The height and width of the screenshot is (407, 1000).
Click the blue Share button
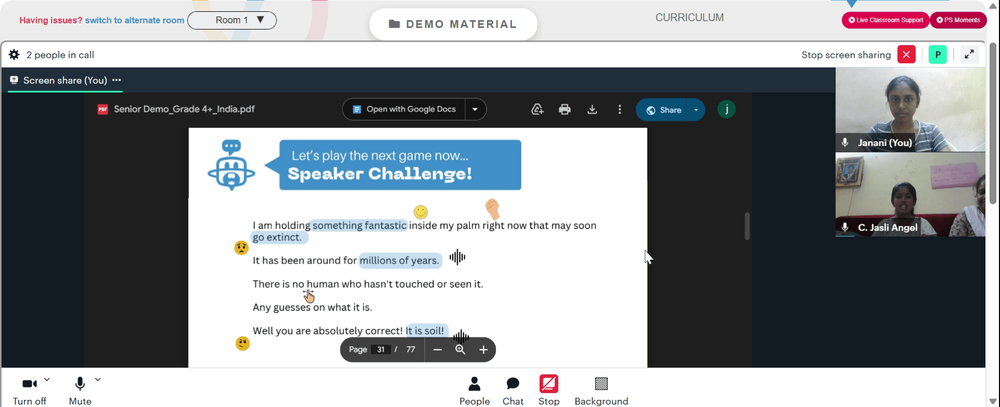click(663, 110)
